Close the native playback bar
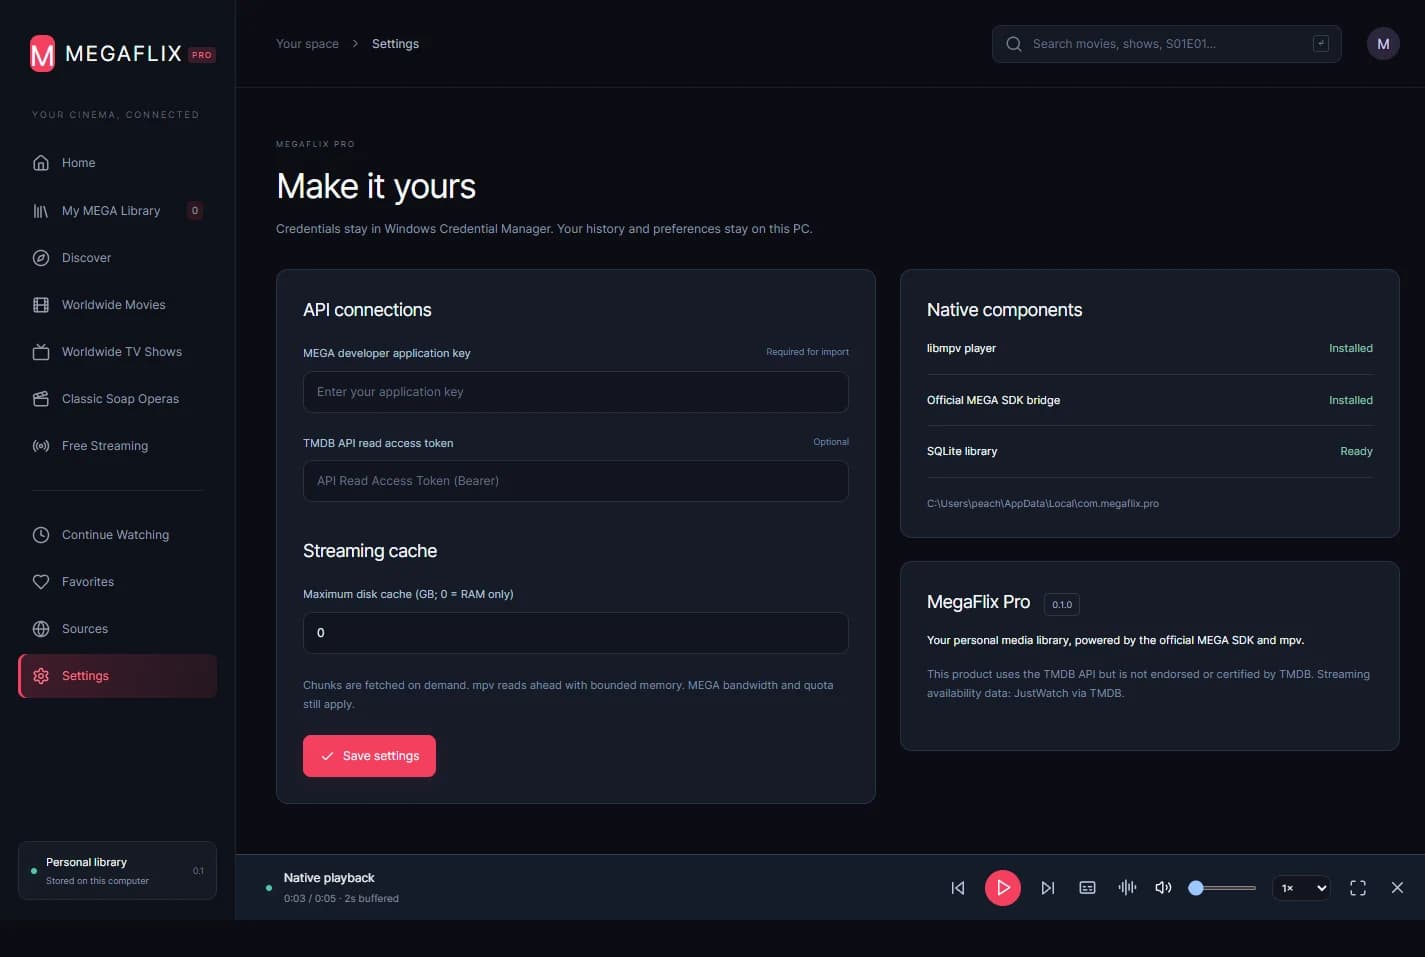The height and width of the screenshot is (957, 1425). tap(1397, 888)
